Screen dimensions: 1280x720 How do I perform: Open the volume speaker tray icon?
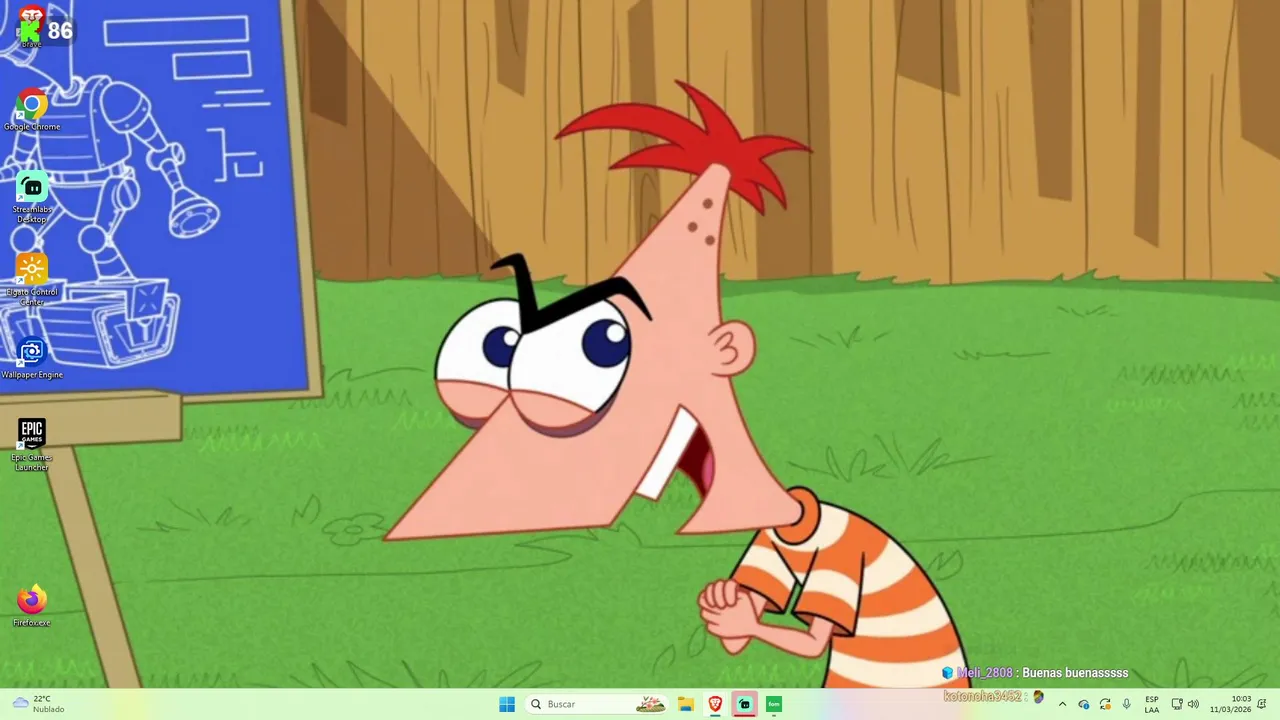pos(1193,704)
